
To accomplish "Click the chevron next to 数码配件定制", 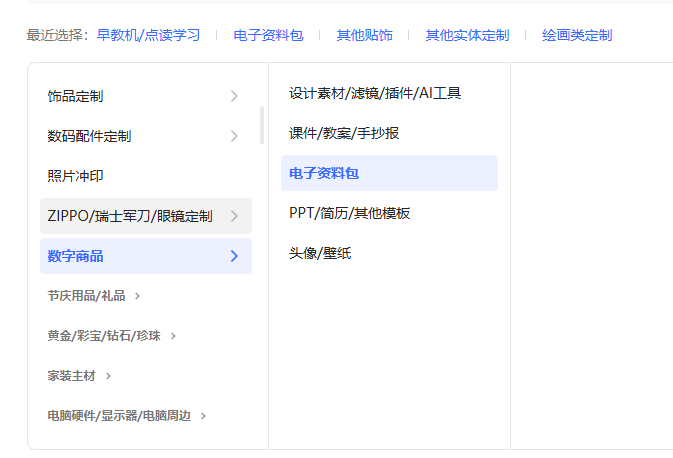I will 234,136.
